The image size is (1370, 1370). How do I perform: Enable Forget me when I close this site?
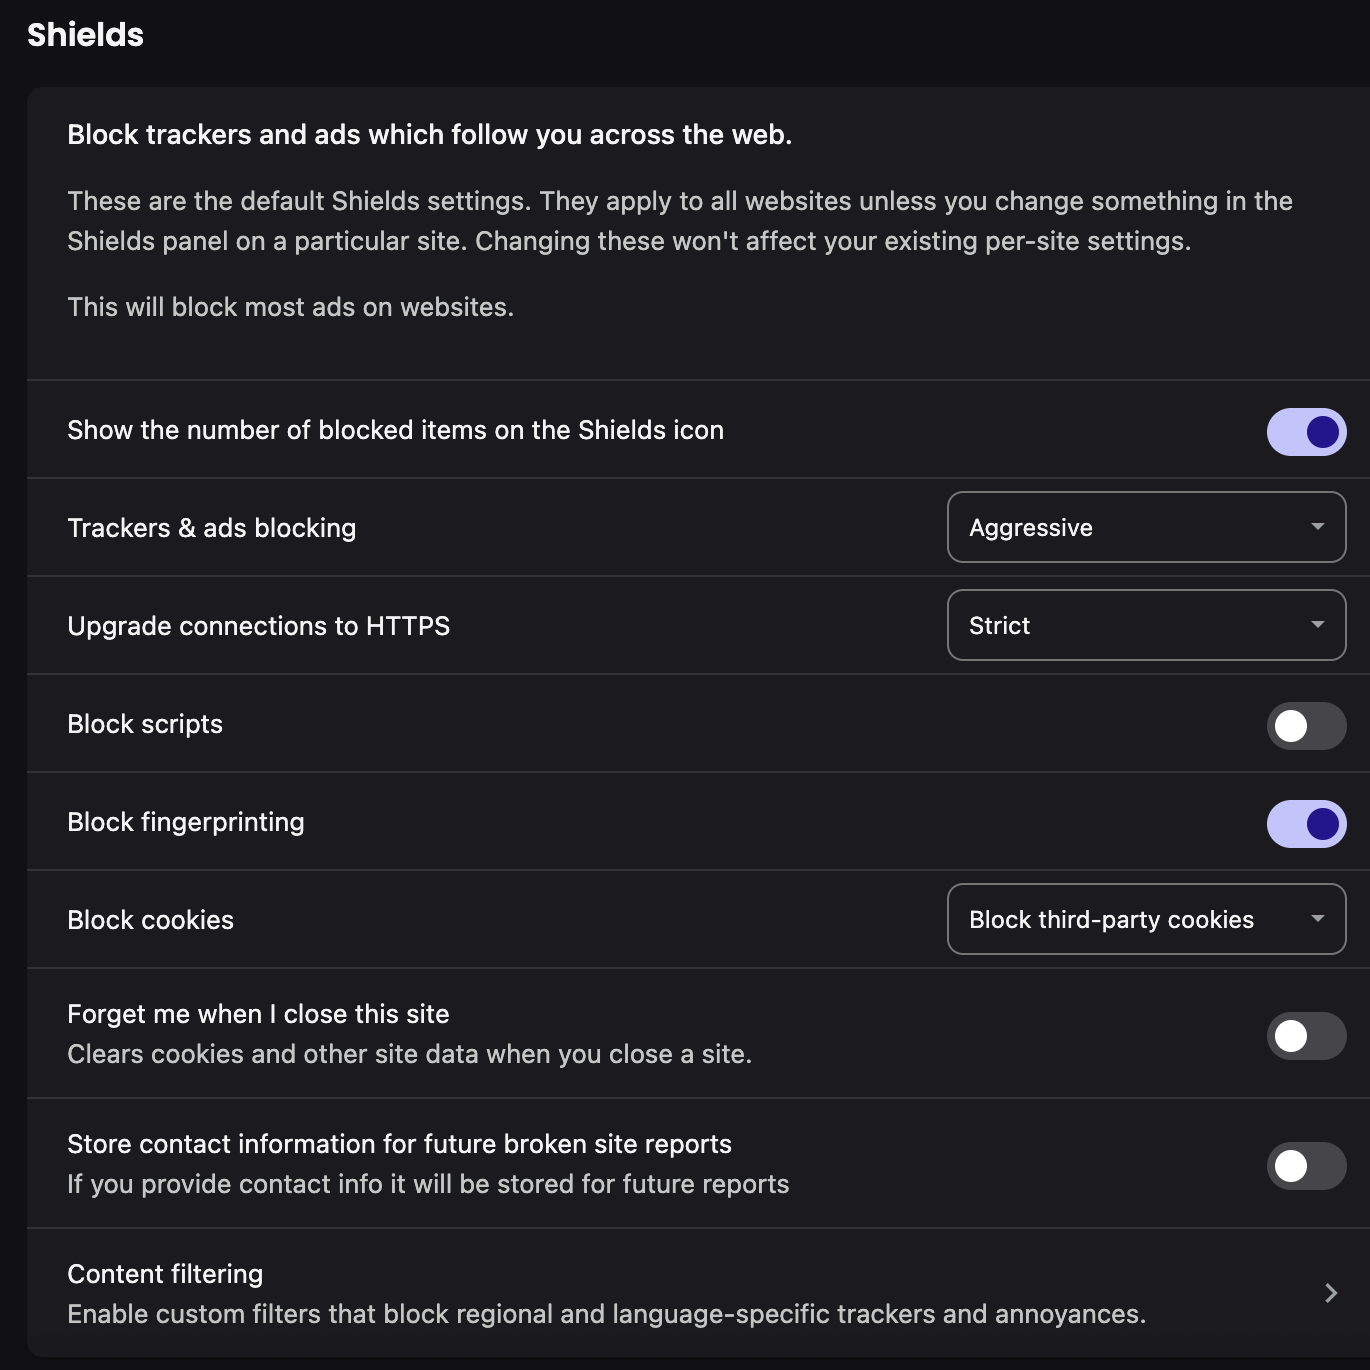pyautogui.click(x=1306, y=1036)
